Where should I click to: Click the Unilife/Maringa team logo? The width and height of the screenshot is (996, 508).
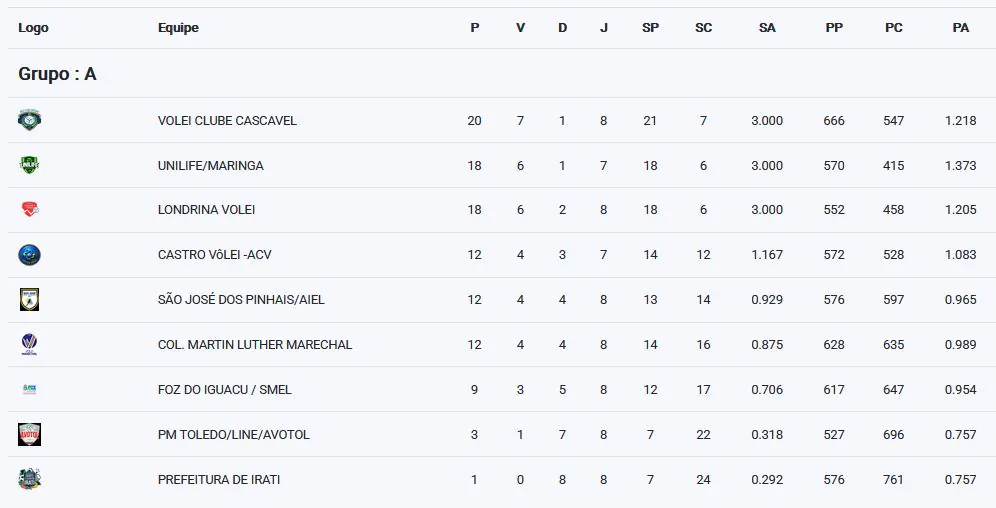[29, 165]
